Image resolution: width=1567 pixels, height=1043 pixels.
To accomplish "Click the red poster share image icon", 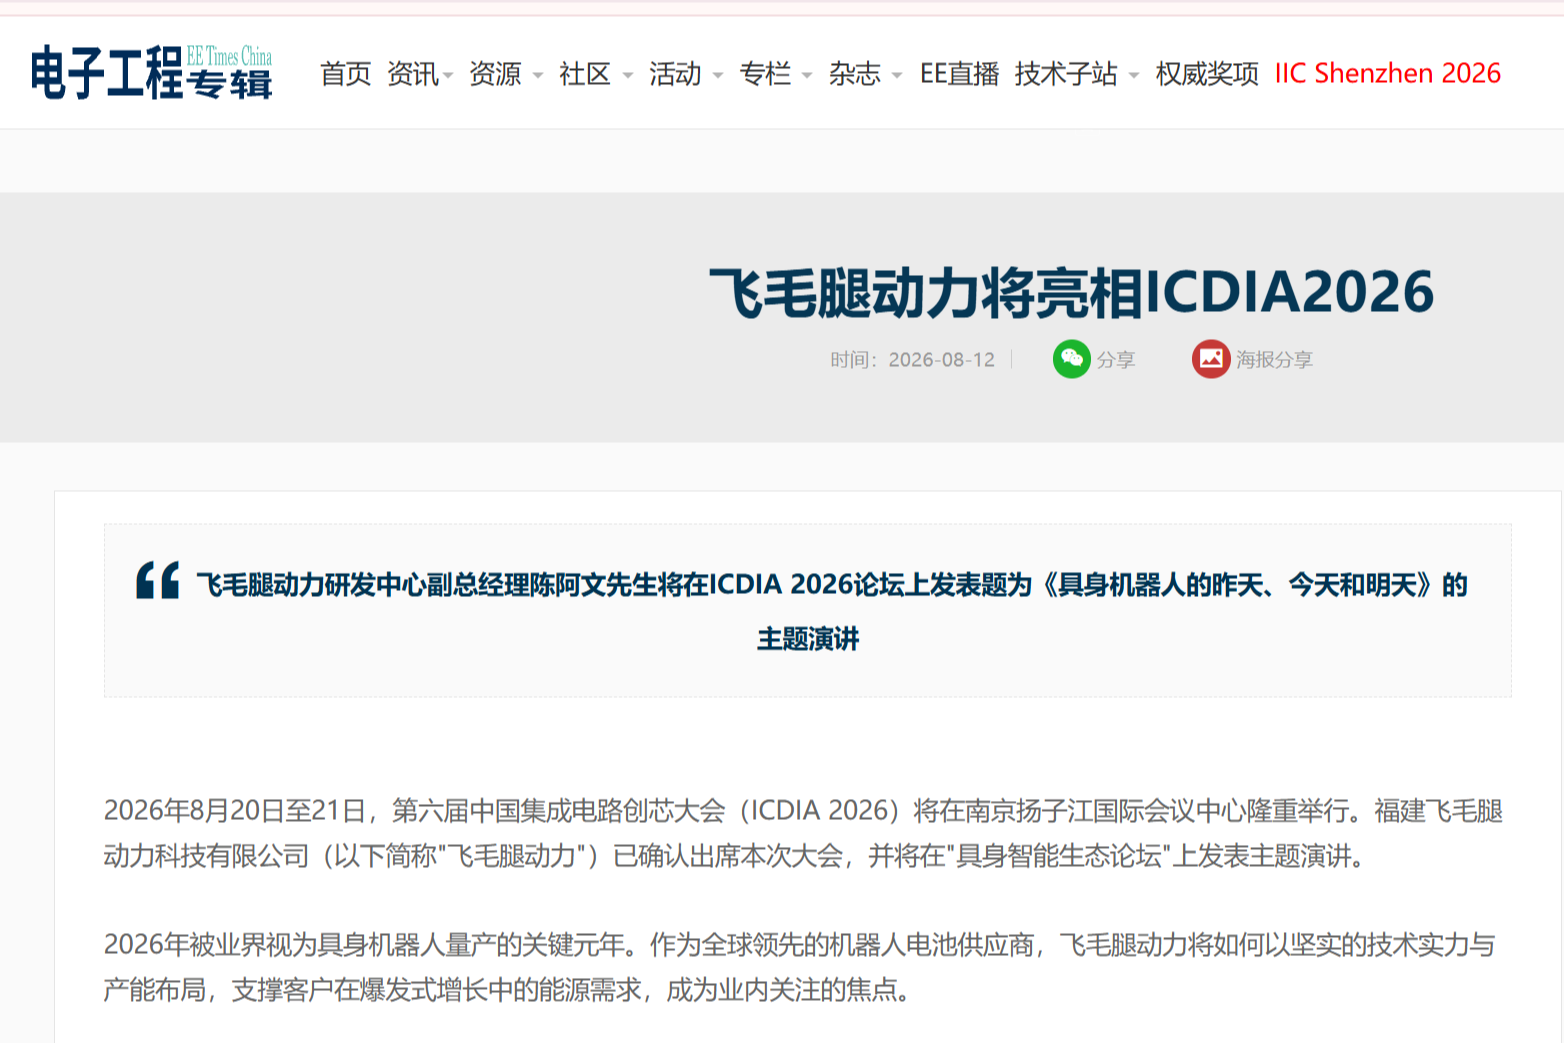I will click(1210, 359).
